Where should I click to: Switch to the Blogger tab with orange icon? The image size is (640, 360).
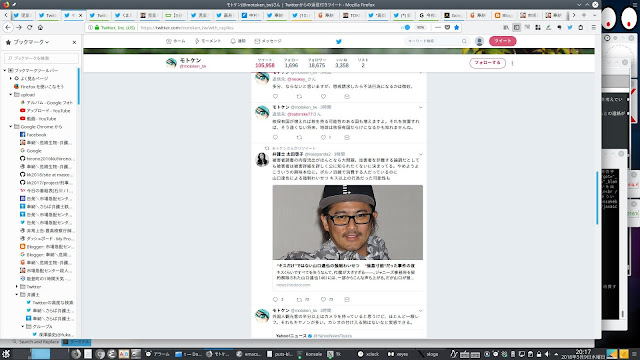point(504,15)
